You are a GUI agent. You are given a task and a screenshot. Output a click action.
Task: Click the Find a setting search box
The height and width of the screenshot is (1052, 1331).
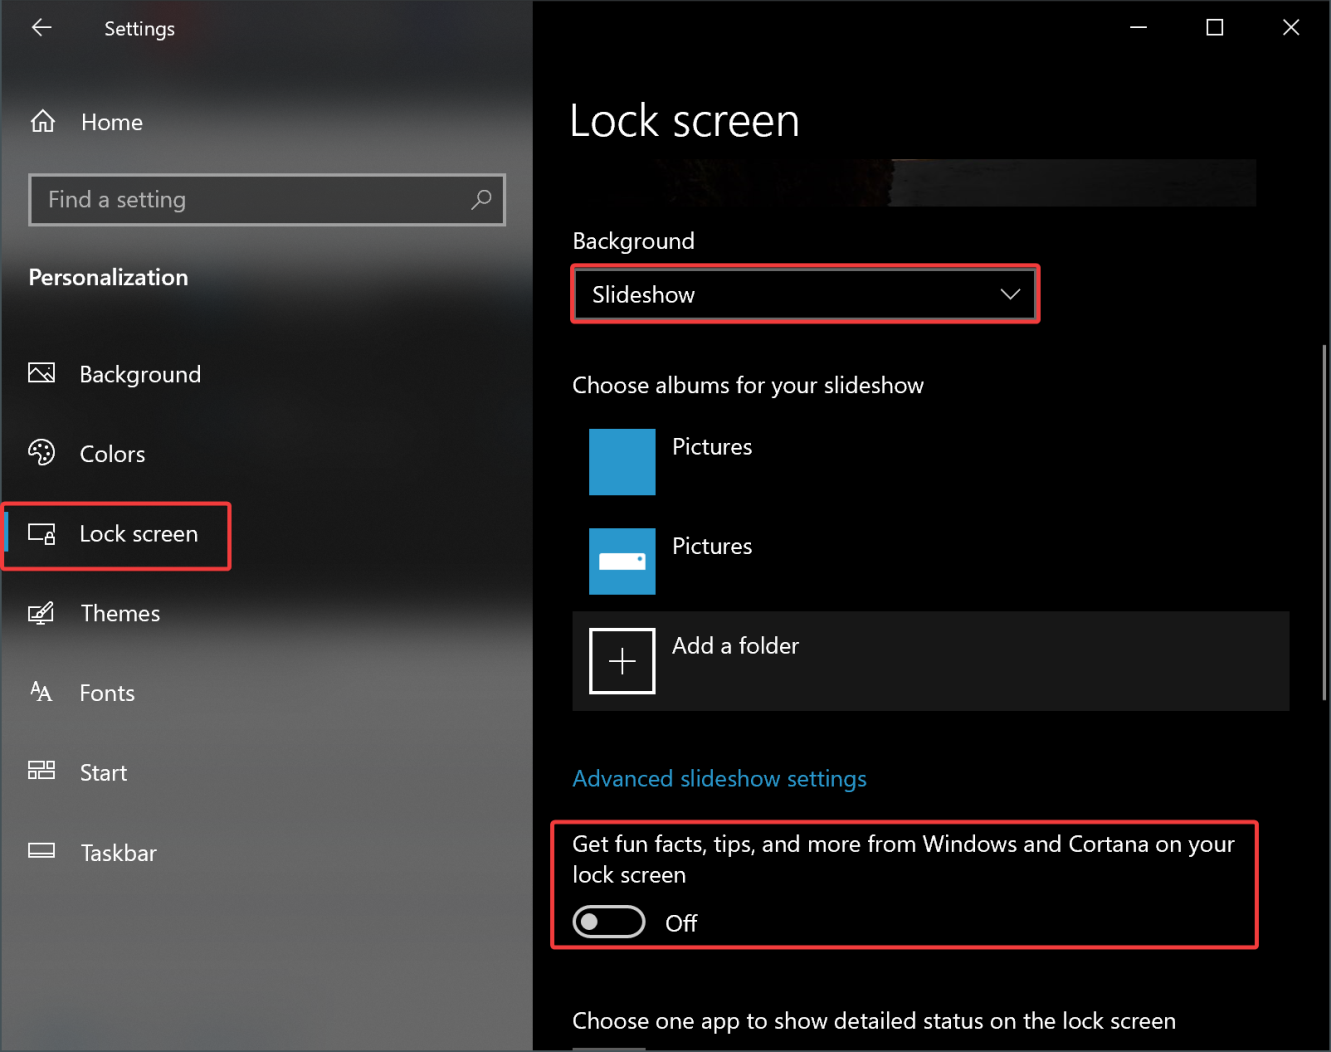tap(250, 200)
